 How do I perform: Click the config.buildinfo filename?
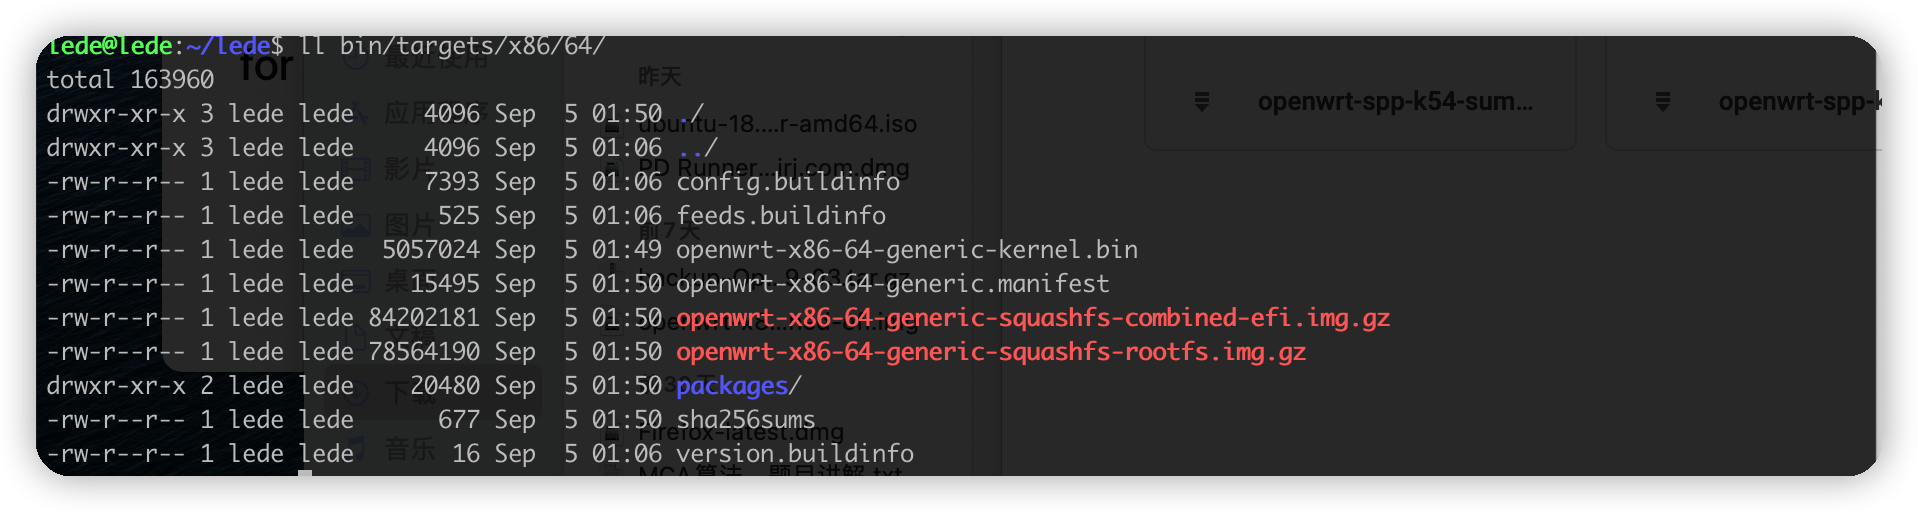tap(788, 182)
